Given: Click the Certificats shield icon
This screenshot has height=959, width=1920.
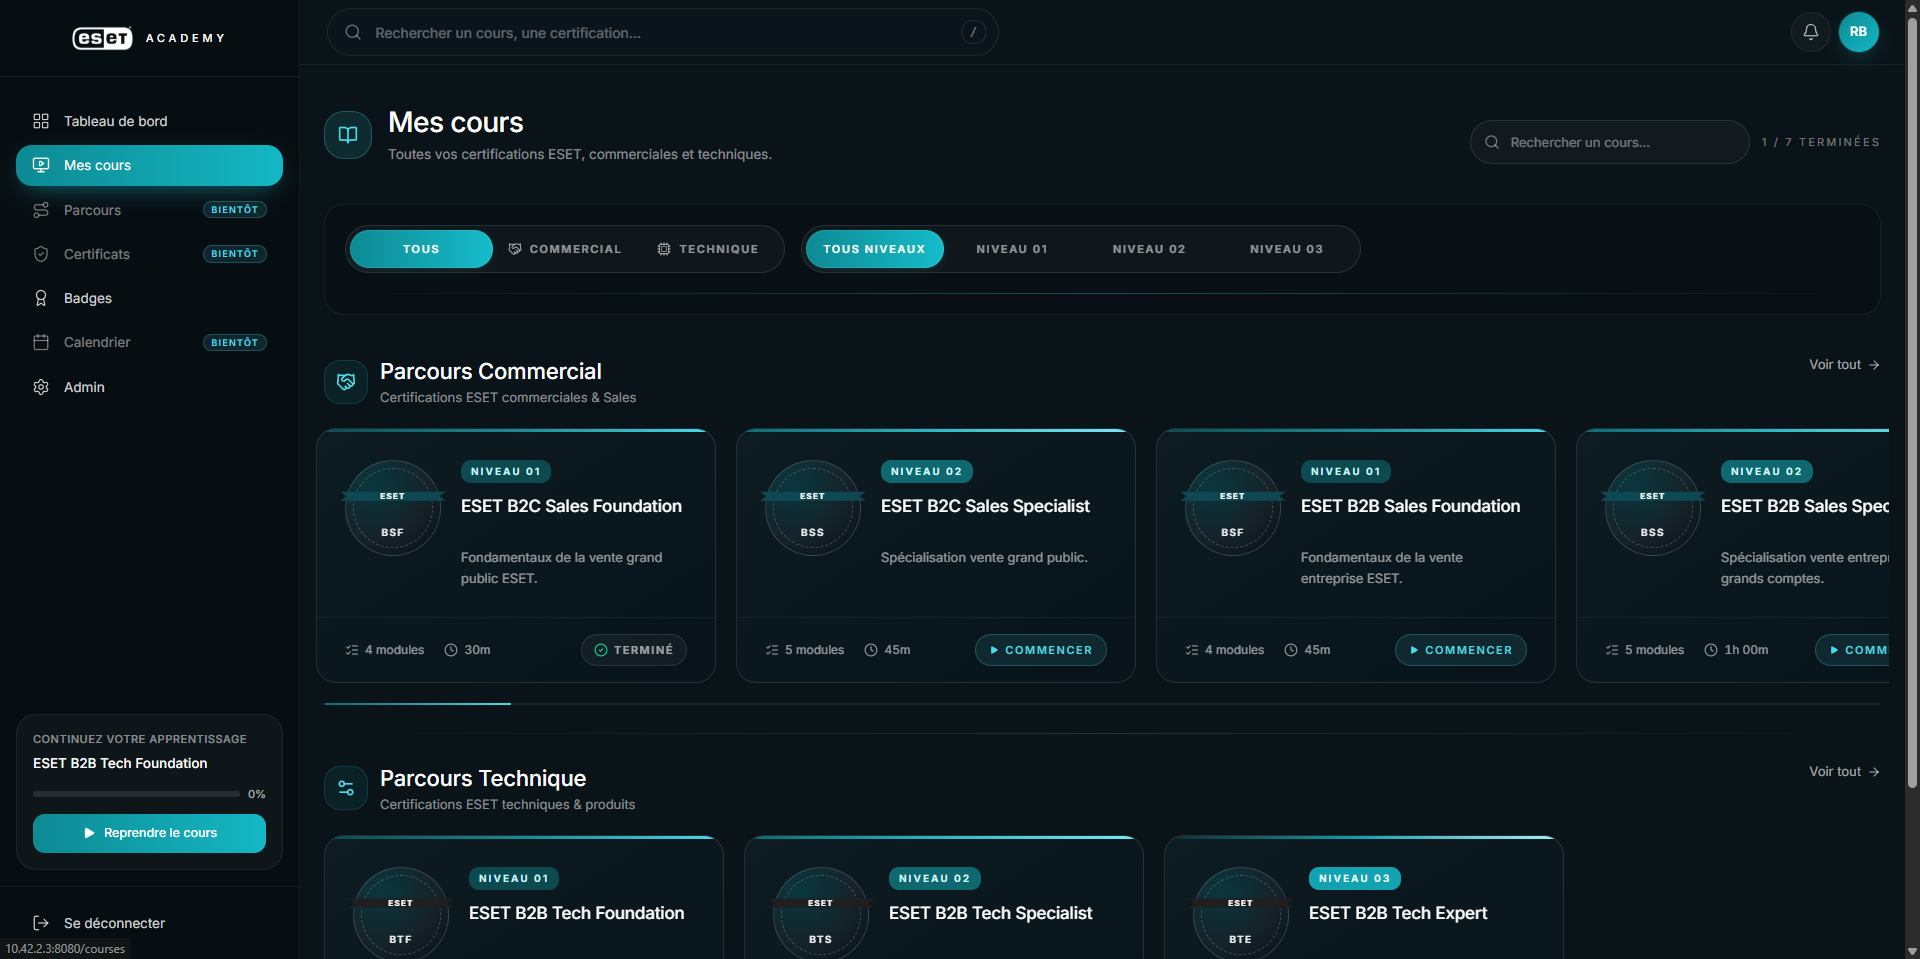Looking at the screenshot, I should (x=41, y=254).
